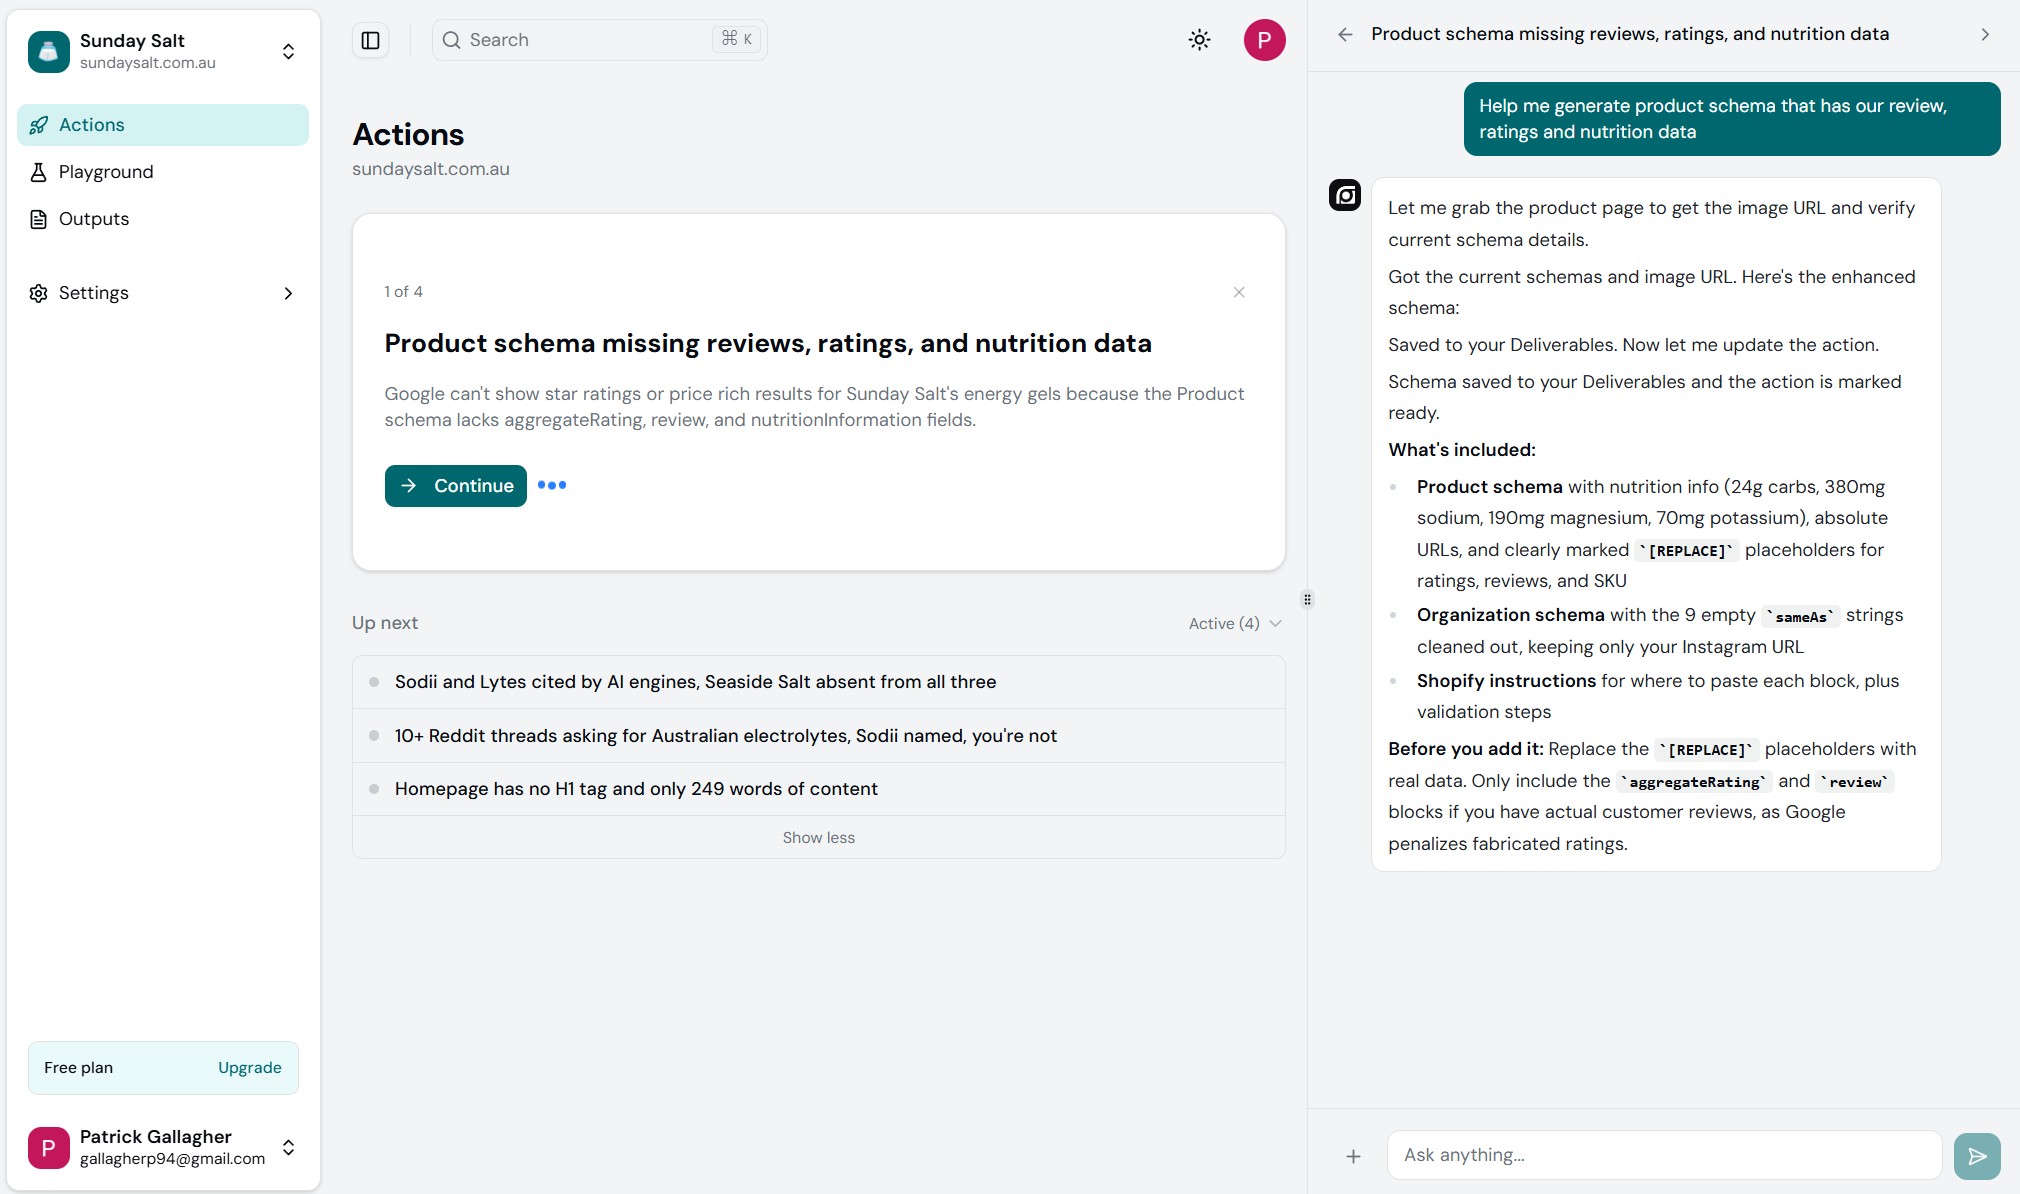Dismiss the action card with X
Viewport: 2020px width, 1194px height.
click(1238, 292)
